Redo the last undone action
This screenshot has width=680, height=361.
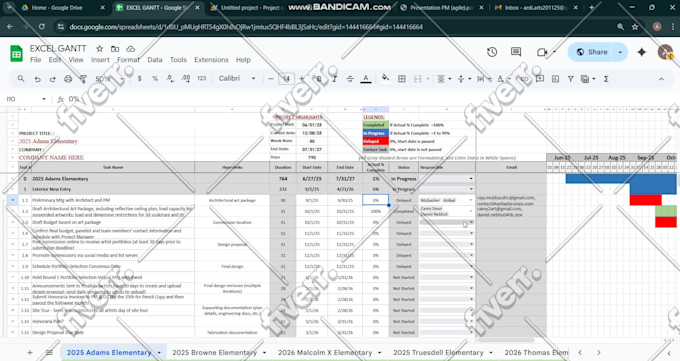tap(52, 79)
